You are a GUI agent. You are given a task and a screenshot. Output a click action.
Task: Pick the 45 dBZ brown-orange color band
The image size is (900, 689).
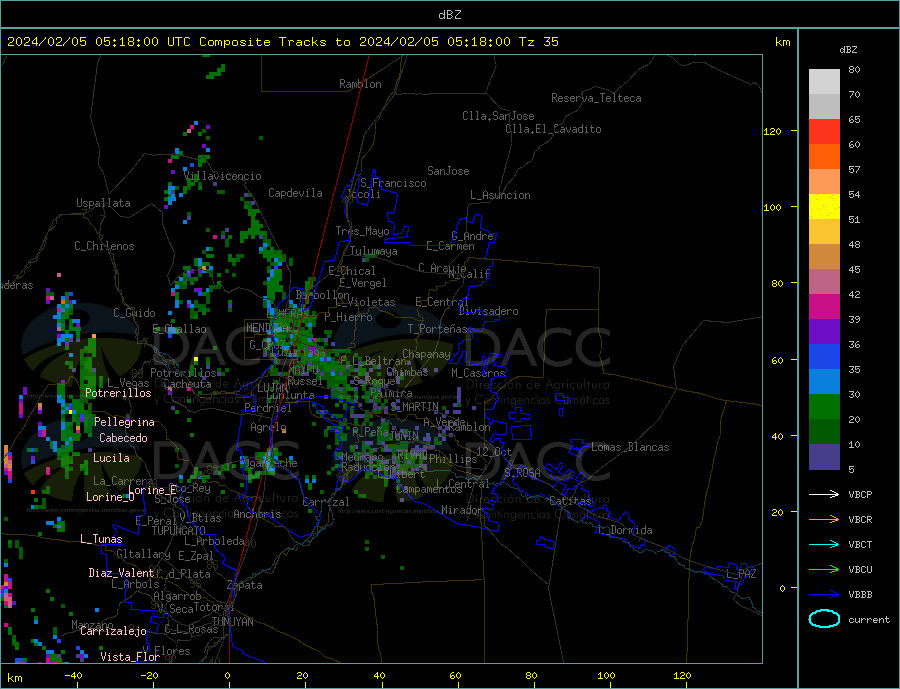824,257
